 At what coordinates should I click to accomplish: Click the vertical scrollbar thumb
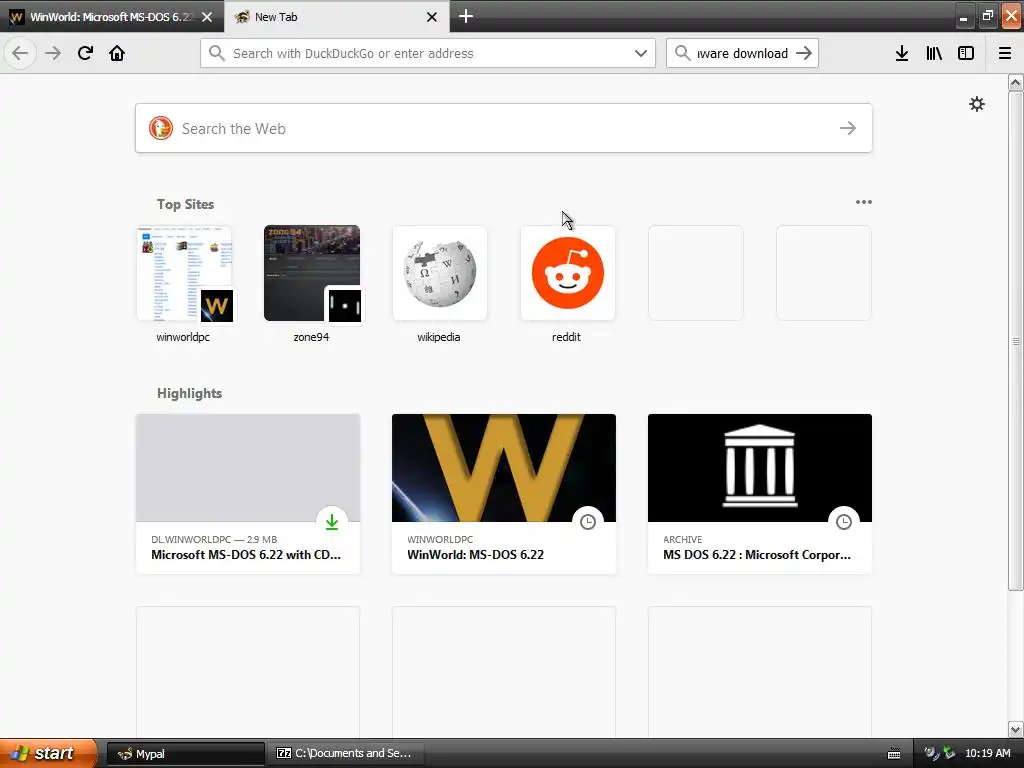pyautogui.click(x=1015, y=340)
